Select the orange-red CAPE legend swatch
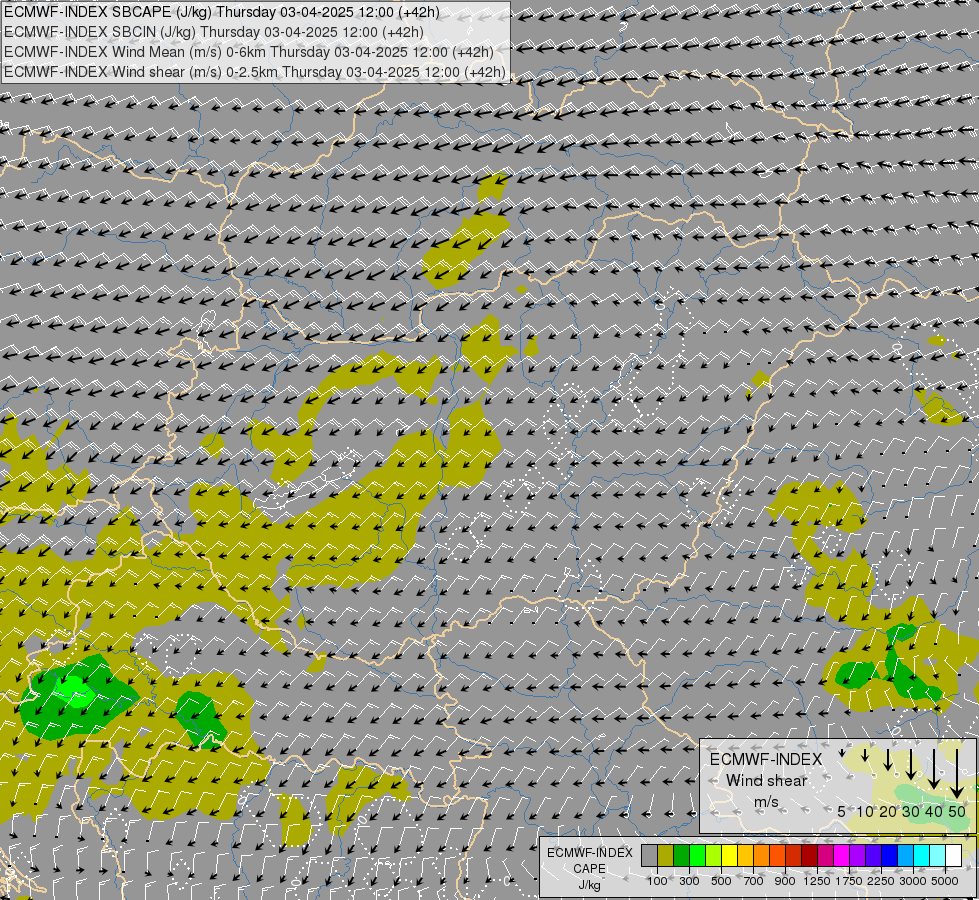Image resolution: width=979 pixels, height=900 pixels. pyautogui.click(x=777, y=856)
